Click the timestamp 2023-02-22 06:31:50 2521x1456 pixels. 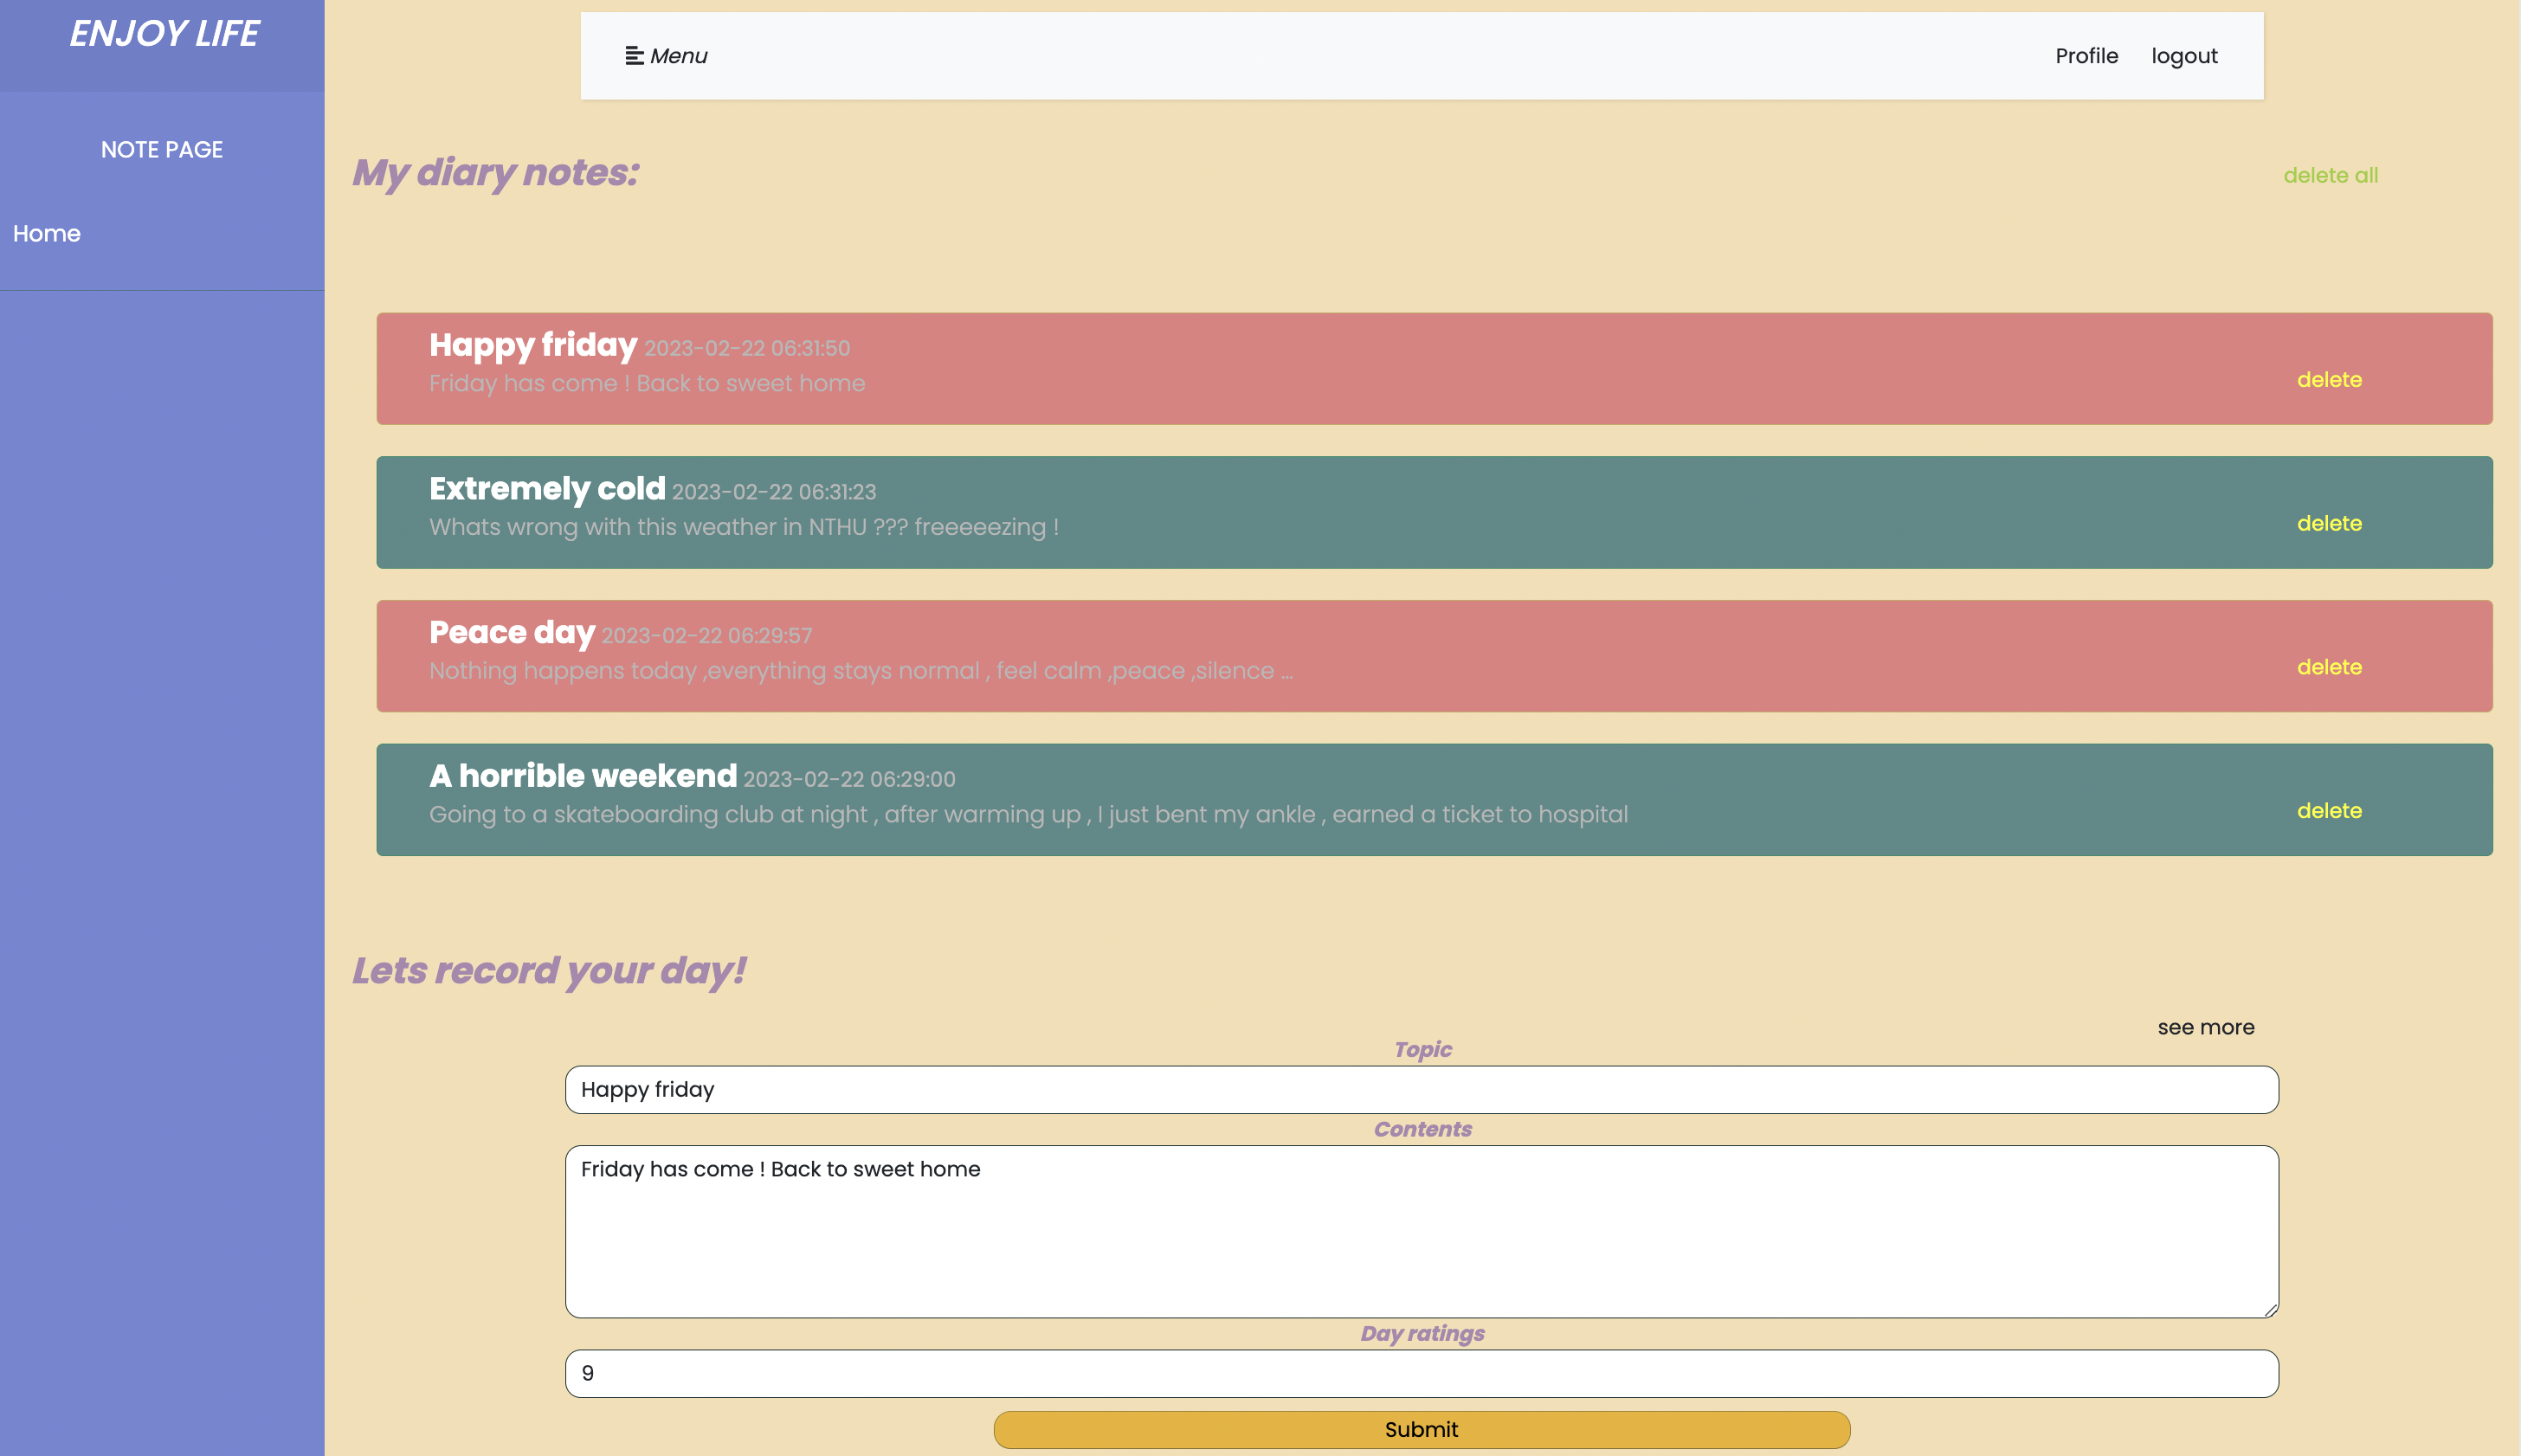747,348
